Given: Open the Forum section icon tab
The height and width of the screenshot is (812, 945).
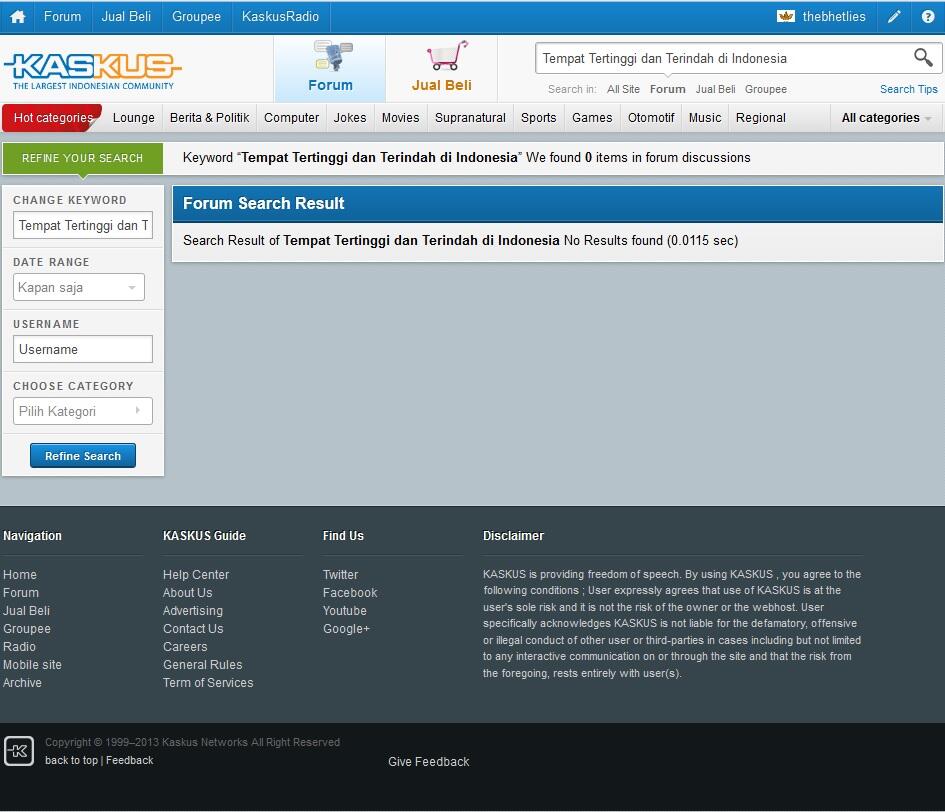Looking at the screenshot, I should pos(330,68).
